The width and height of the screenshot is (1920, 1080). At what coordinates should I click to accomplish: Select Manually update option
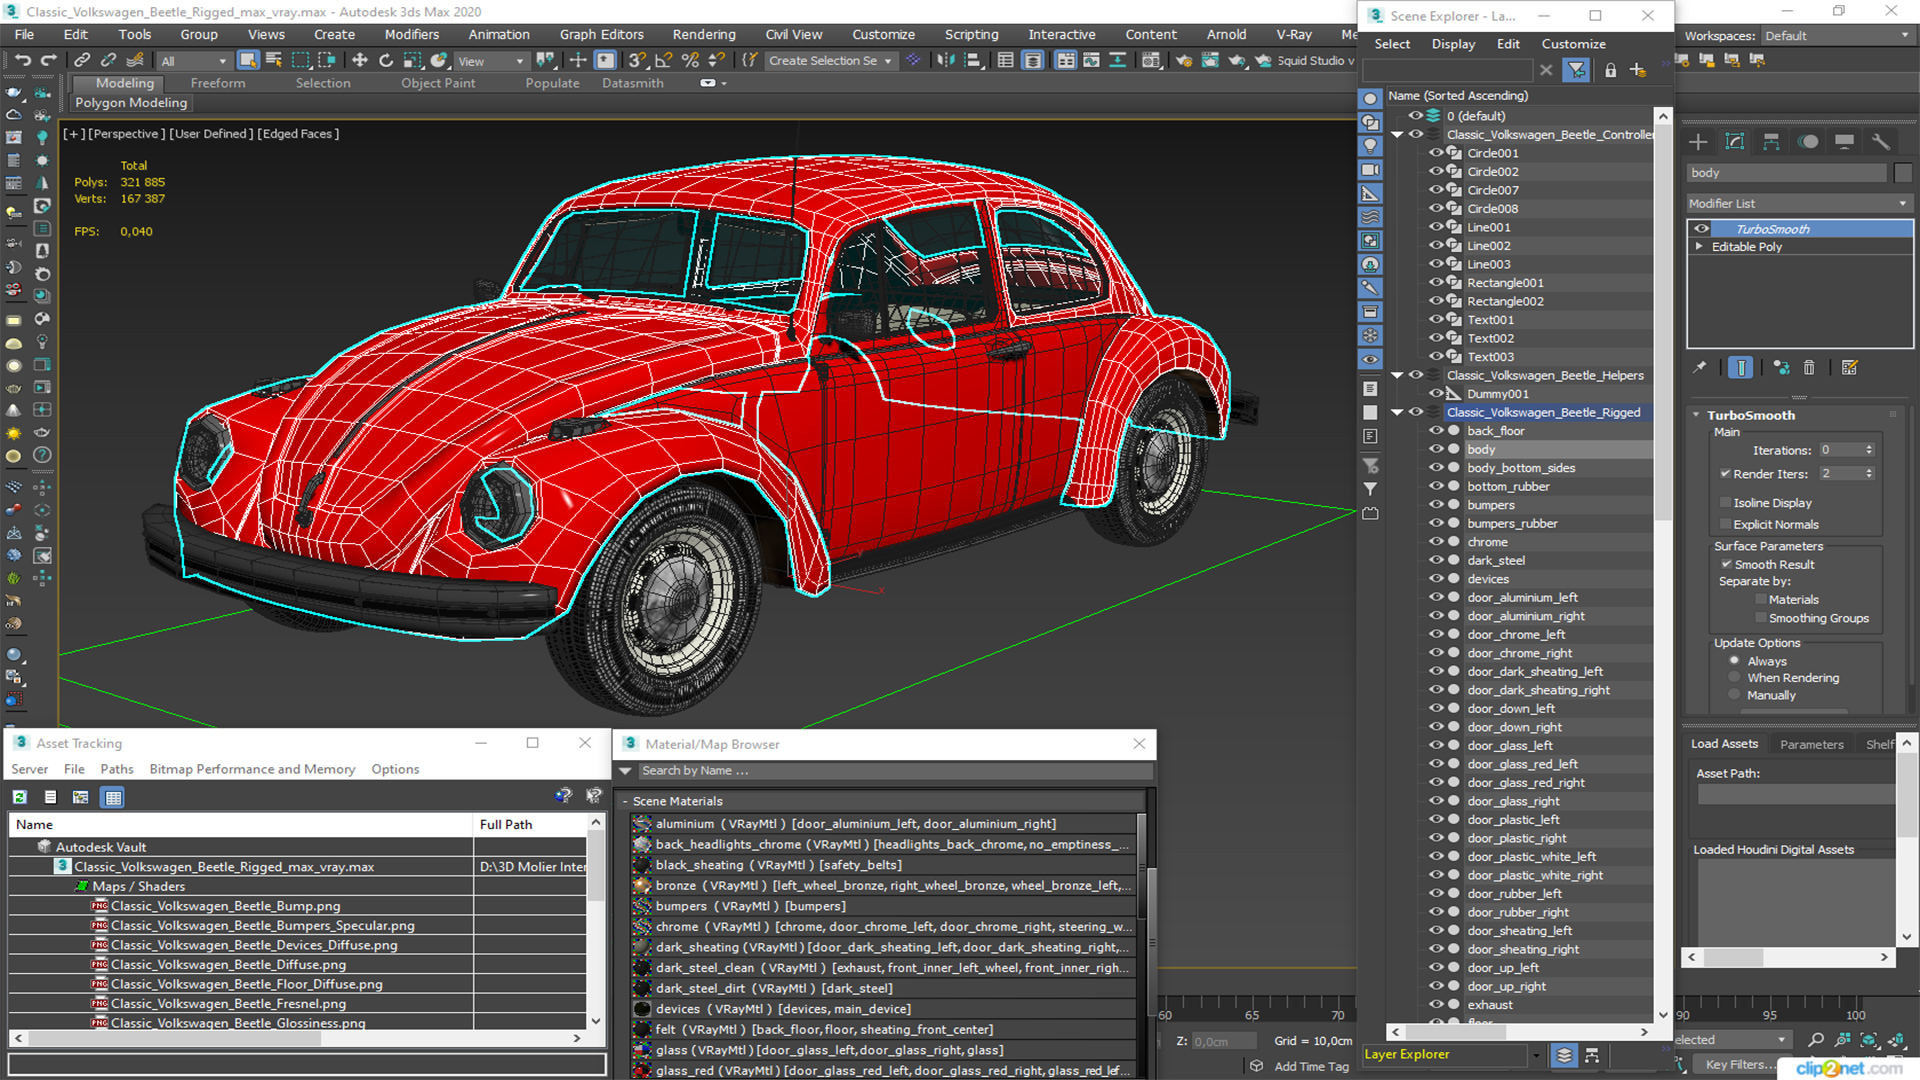pyautogui.click(x=1734, y=696)
